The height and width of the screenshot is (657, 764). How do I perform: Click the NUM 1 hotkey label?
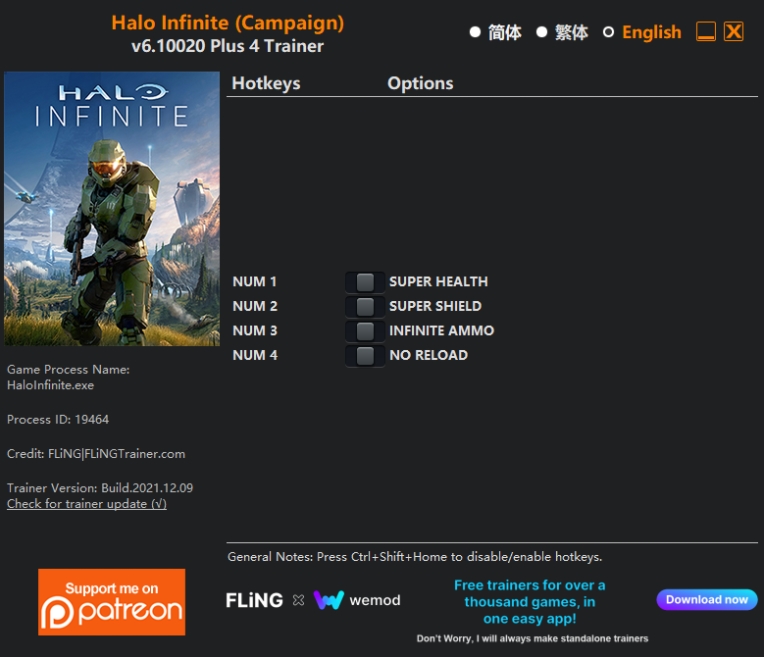pos(254,282)
